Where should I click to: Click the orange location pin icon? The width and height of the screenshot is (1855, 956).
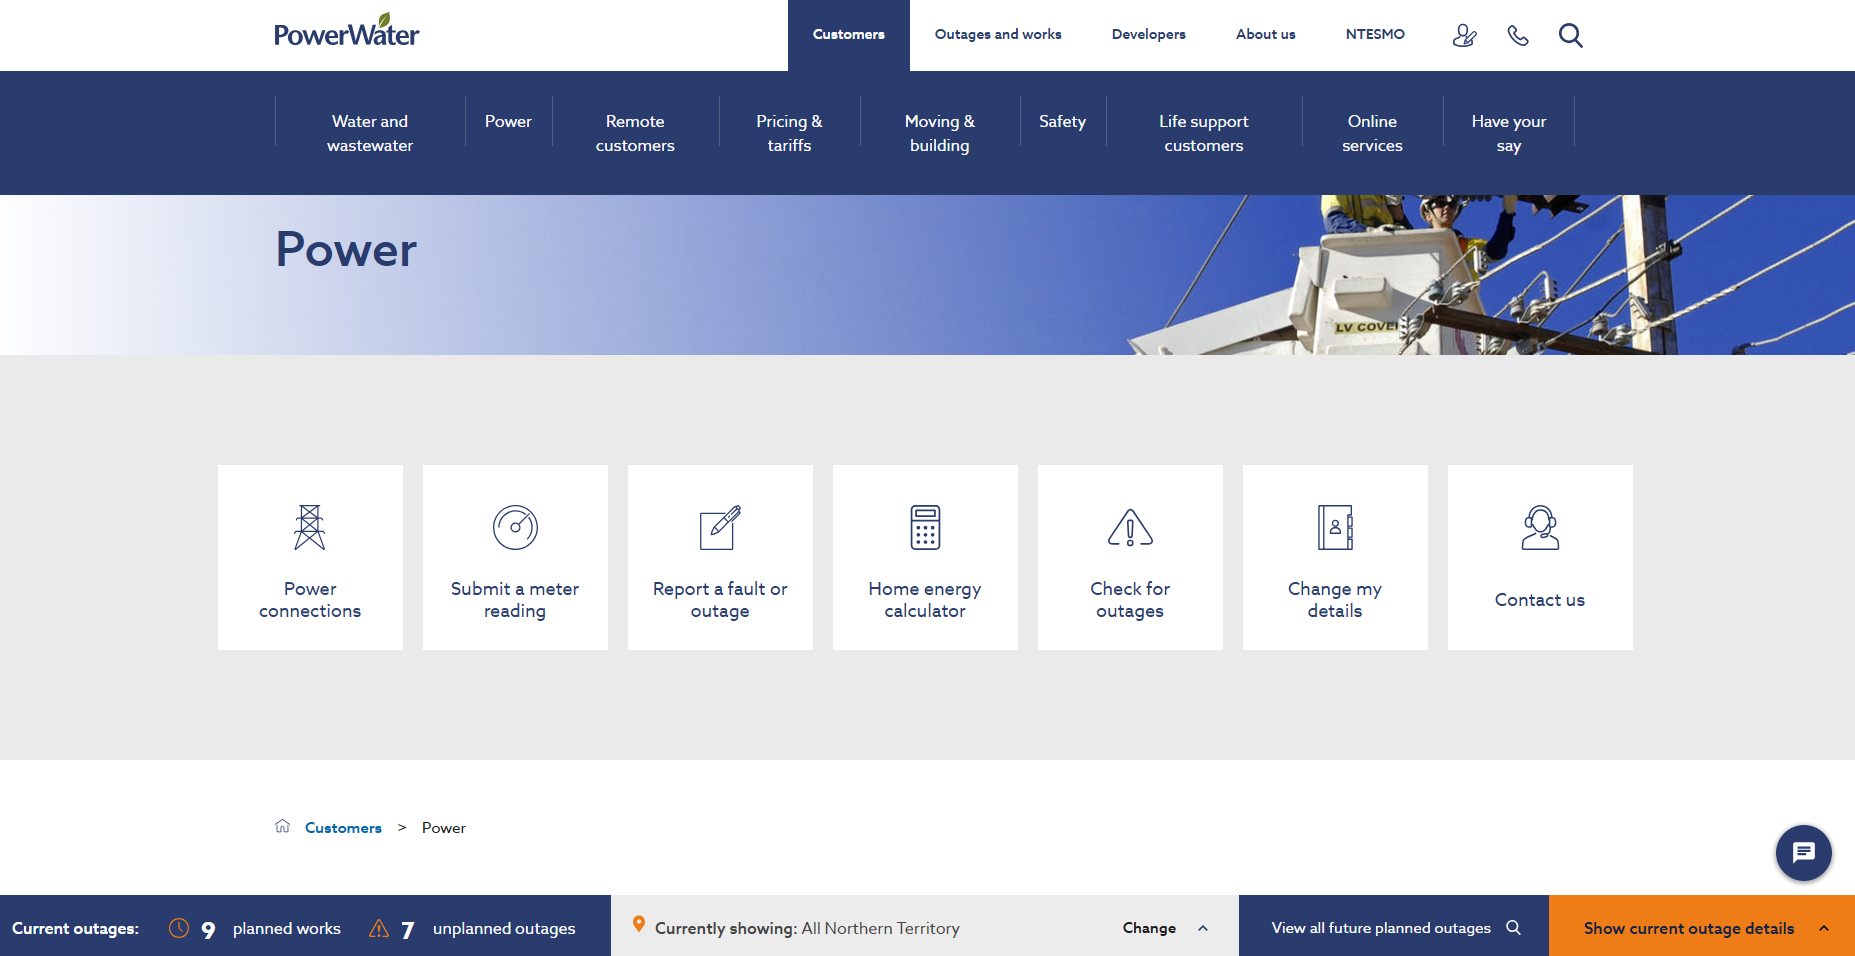(639, 925)
